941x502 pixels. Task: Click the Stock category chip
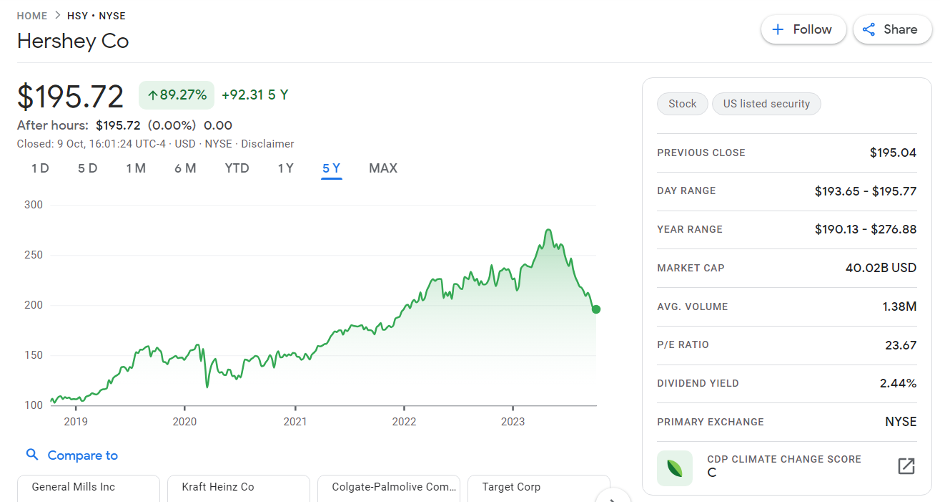coord(682,104)
